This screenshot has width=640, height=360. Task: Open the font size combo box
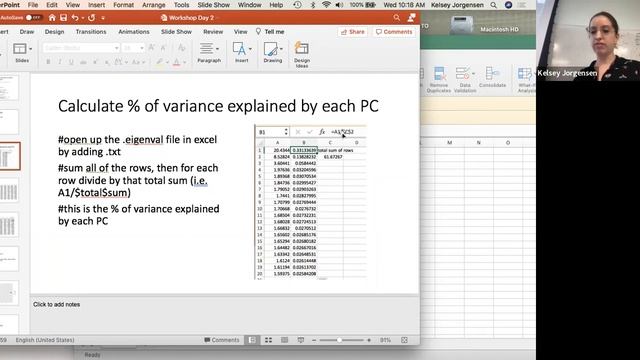[133, 48]
